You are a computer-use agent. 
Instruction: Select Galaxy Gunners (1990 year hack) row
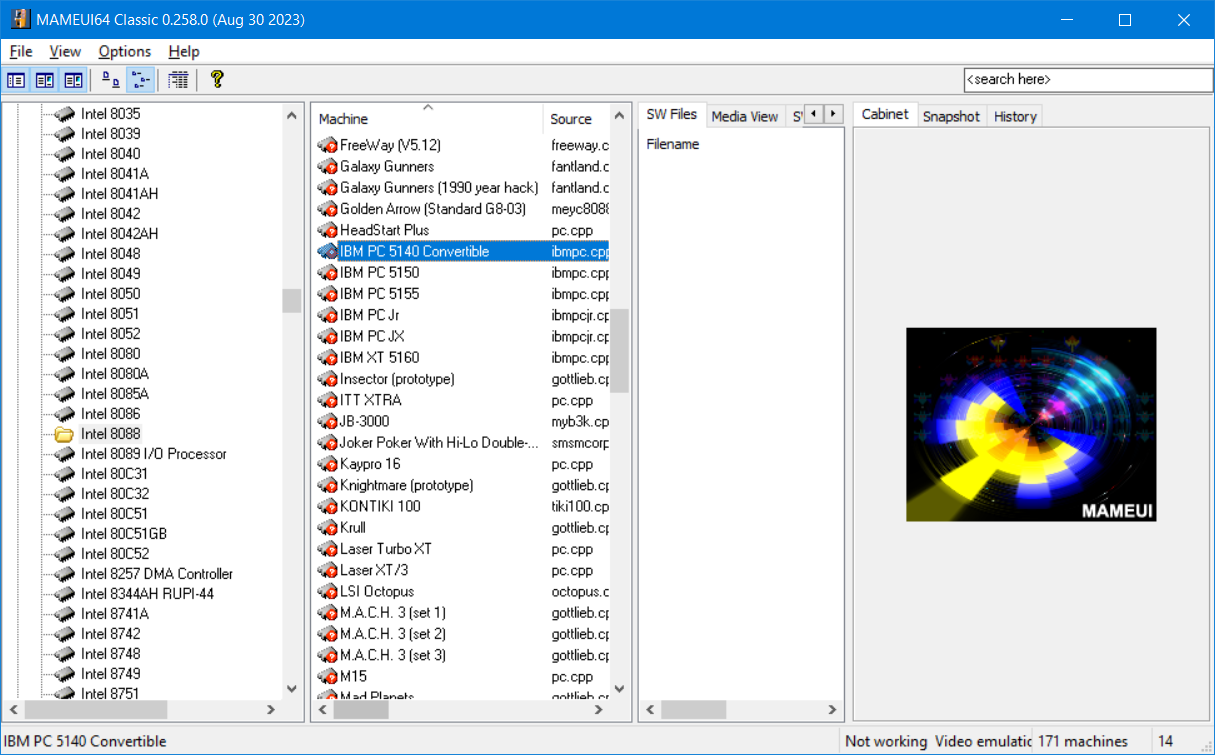(x=461, y=187)
